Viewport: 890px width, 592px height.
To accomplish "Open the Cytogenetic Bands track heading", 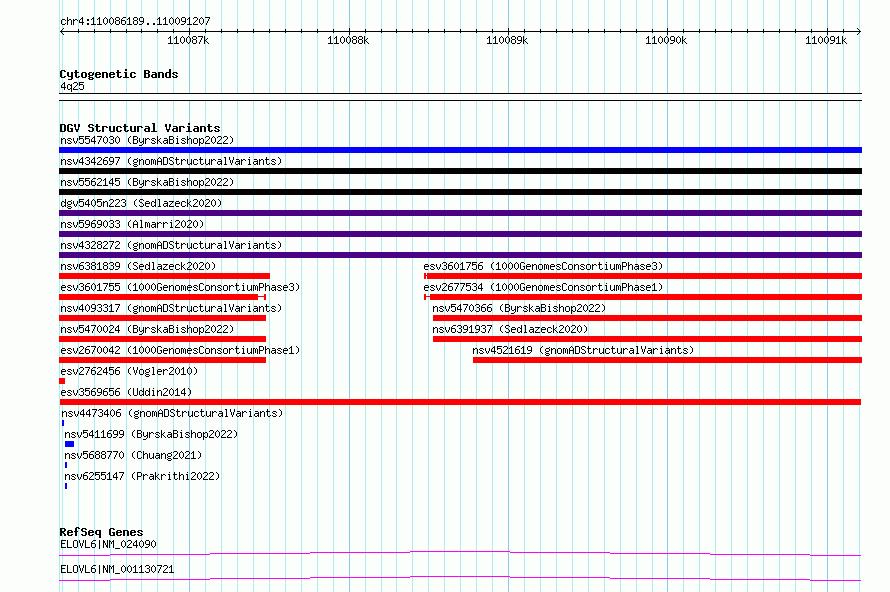I will coord(119,74).
